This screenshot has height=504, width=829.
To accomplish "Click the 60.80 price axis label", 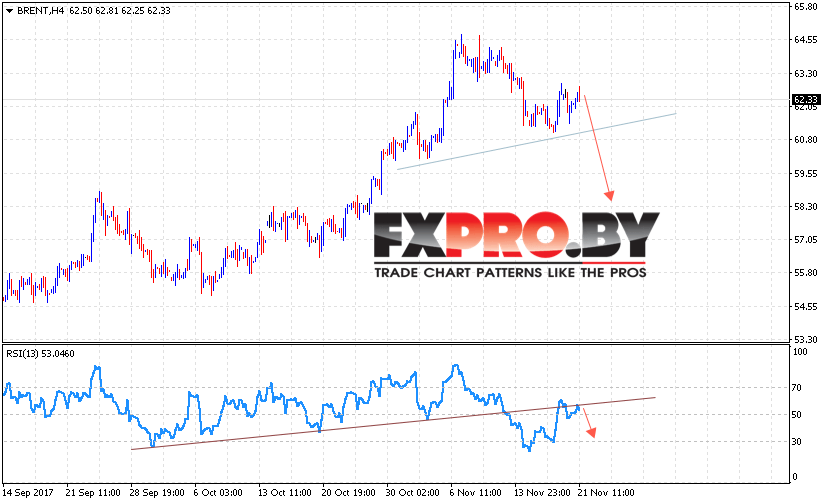I will [x=806, y=140].
